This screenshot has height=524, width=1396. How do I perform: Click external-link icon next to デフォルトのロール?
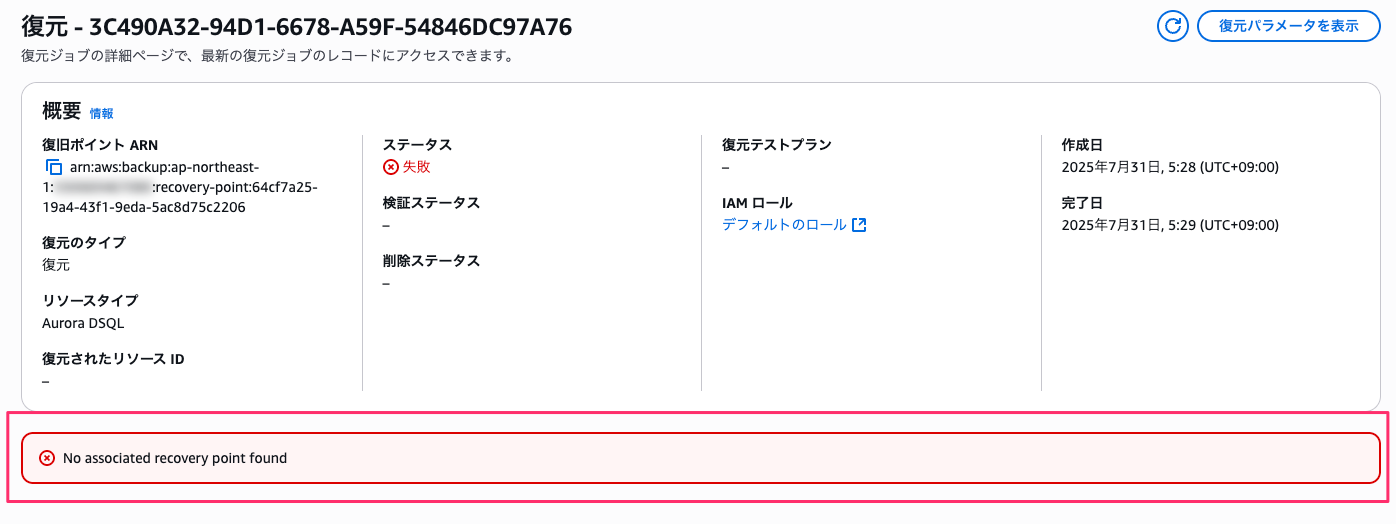(x=859, y=225)
